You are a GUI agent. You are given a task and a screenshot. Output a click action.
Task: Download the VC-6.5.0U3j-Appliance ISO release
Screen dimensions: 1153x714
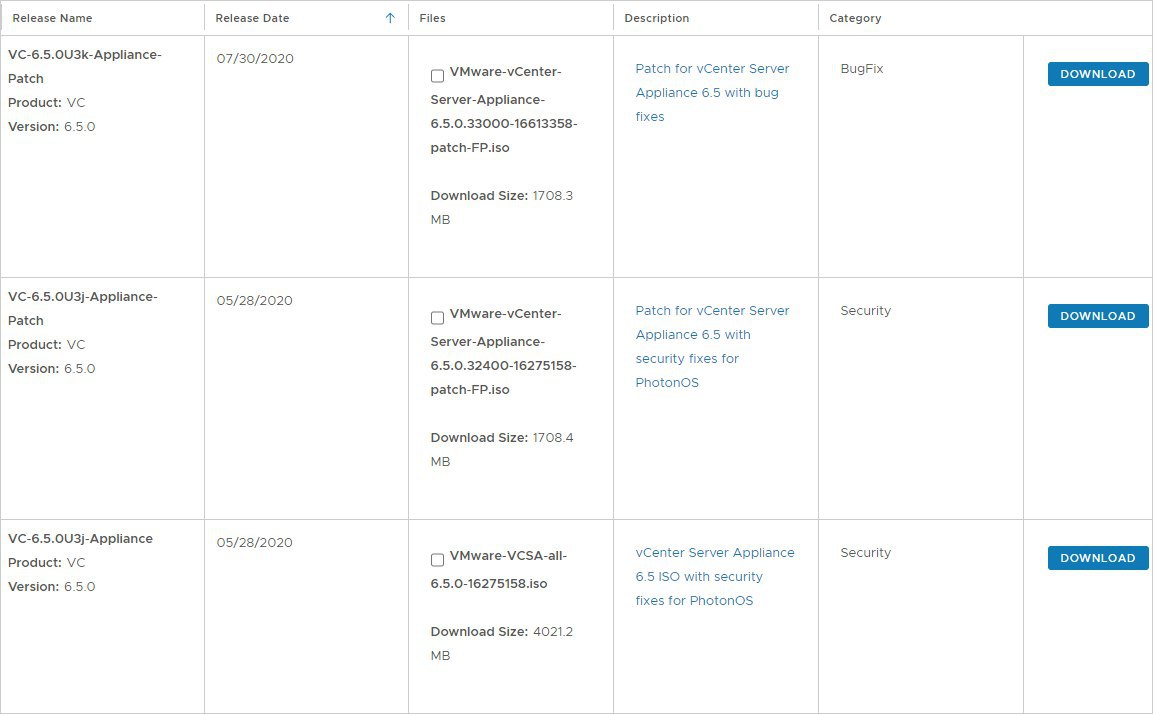point(1098,557)
